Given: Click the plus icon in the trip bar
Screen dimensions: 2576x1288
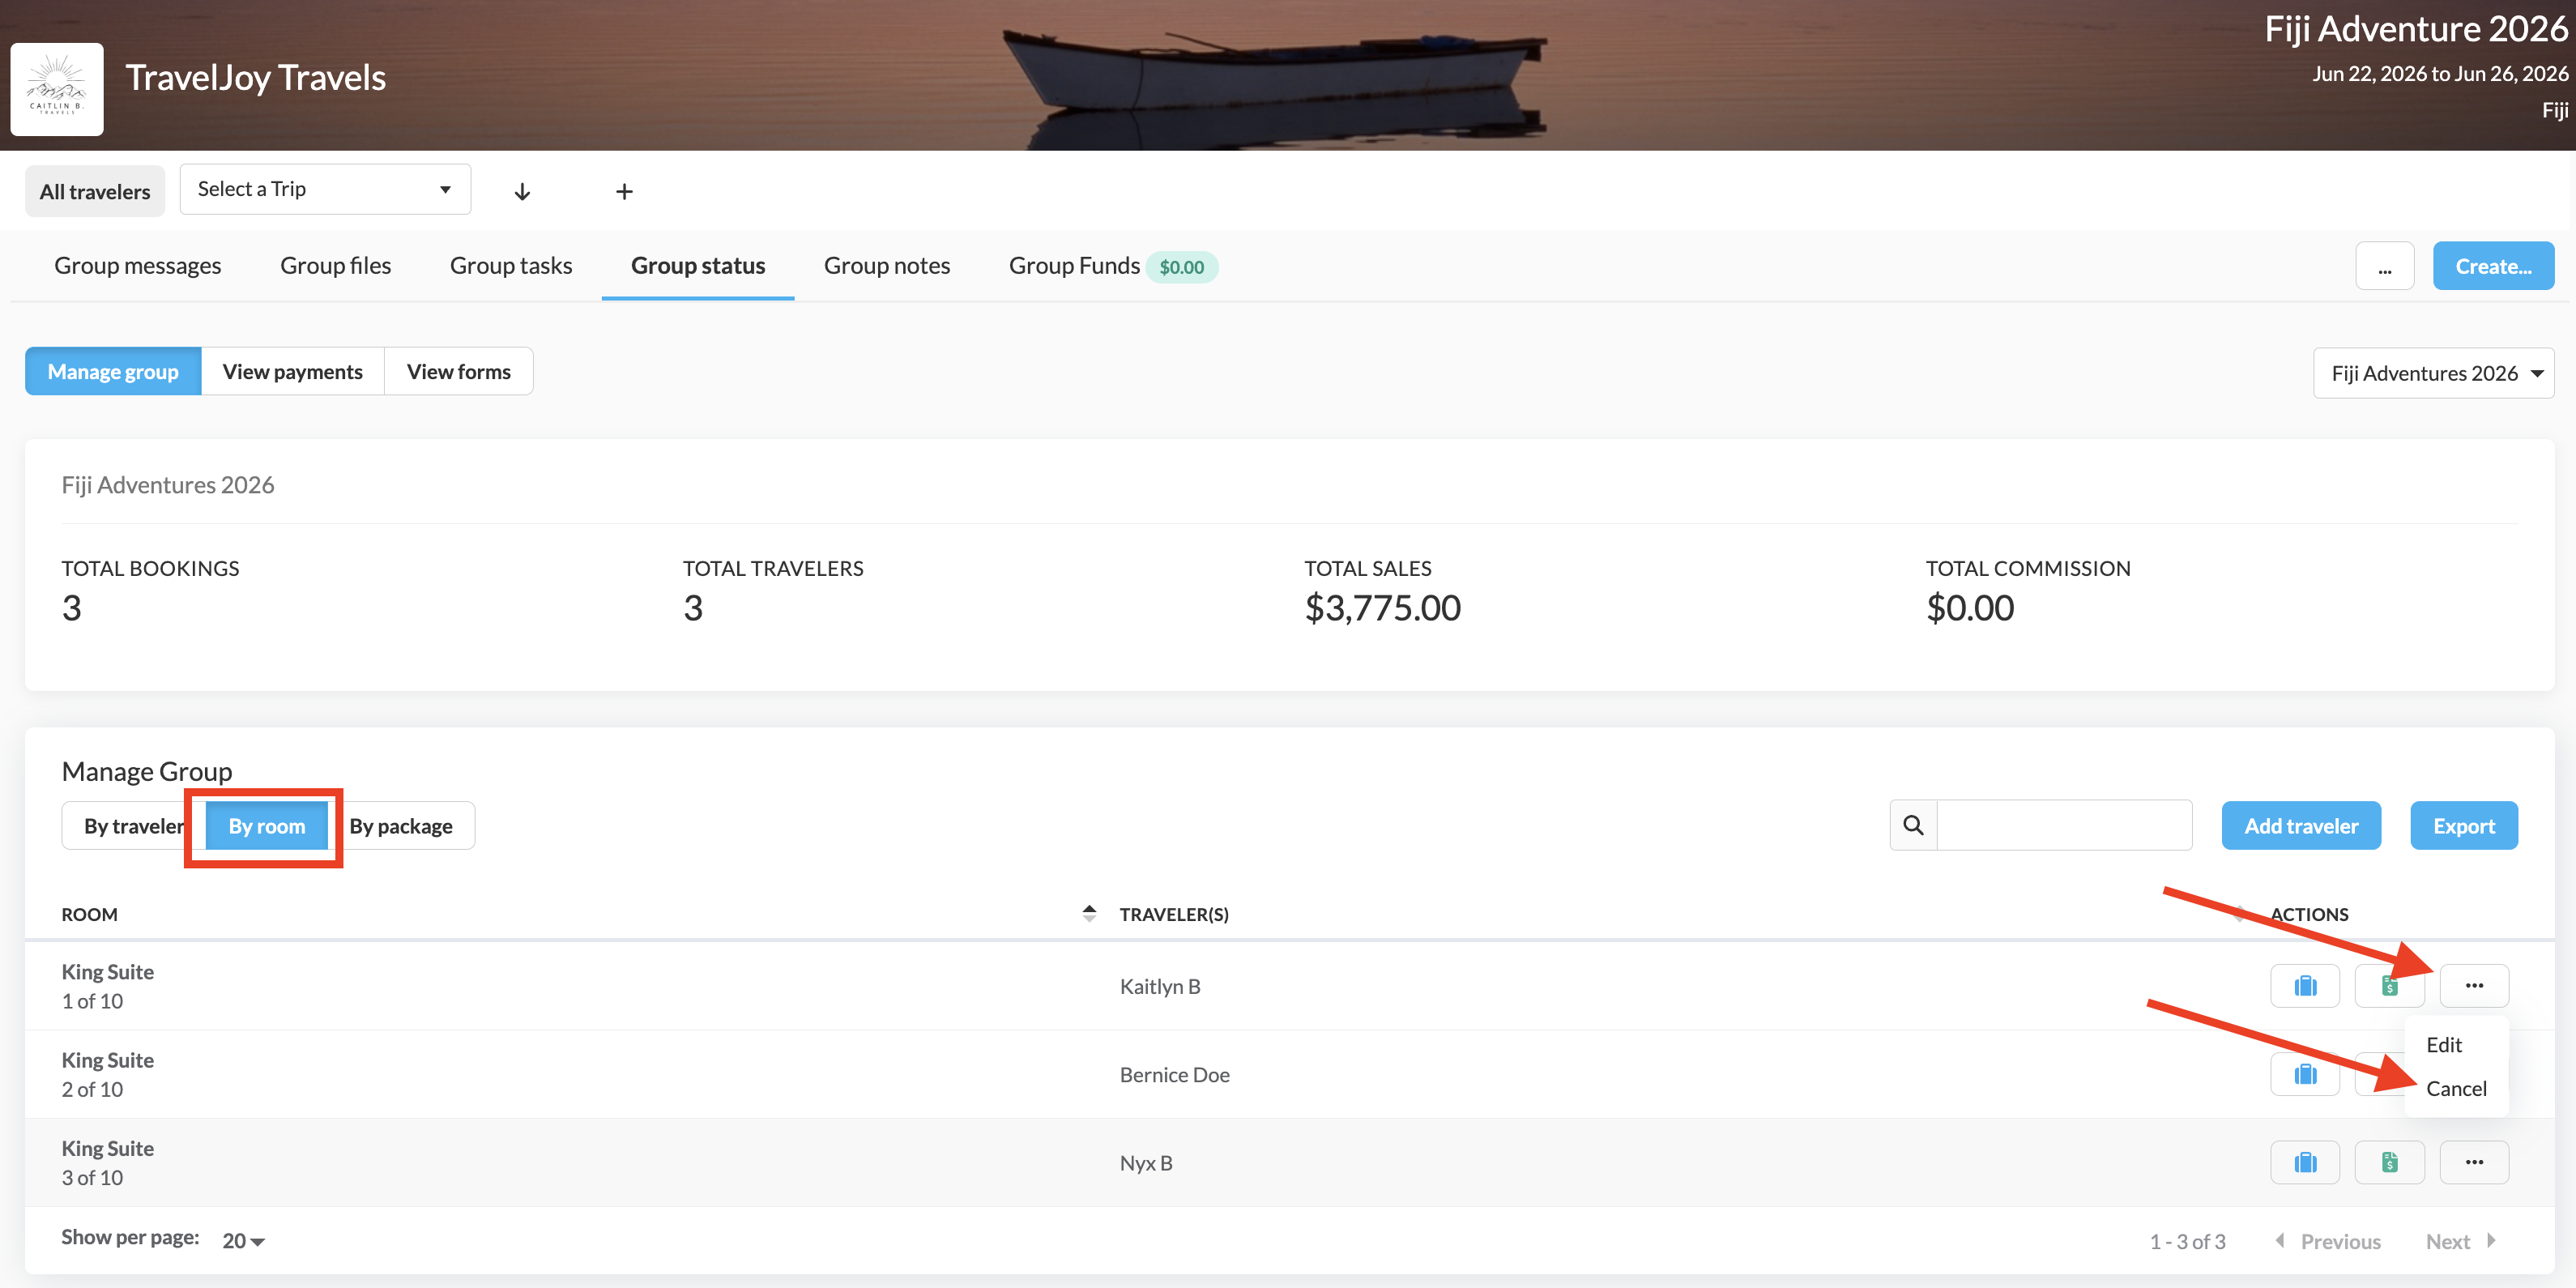Looking at the screenshot, I should click(624, 191).
